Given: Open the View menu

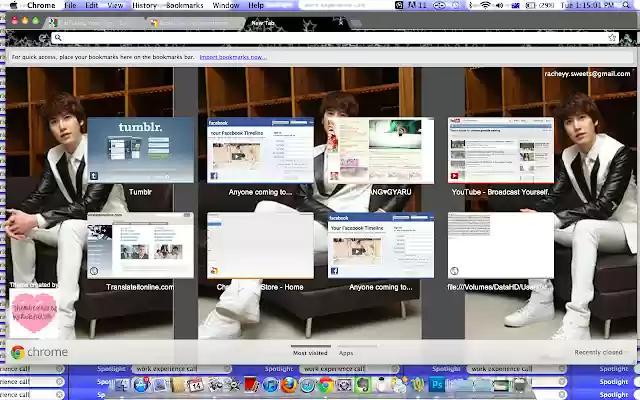Looking at the screenshot, I should click(x=115, y=5).
